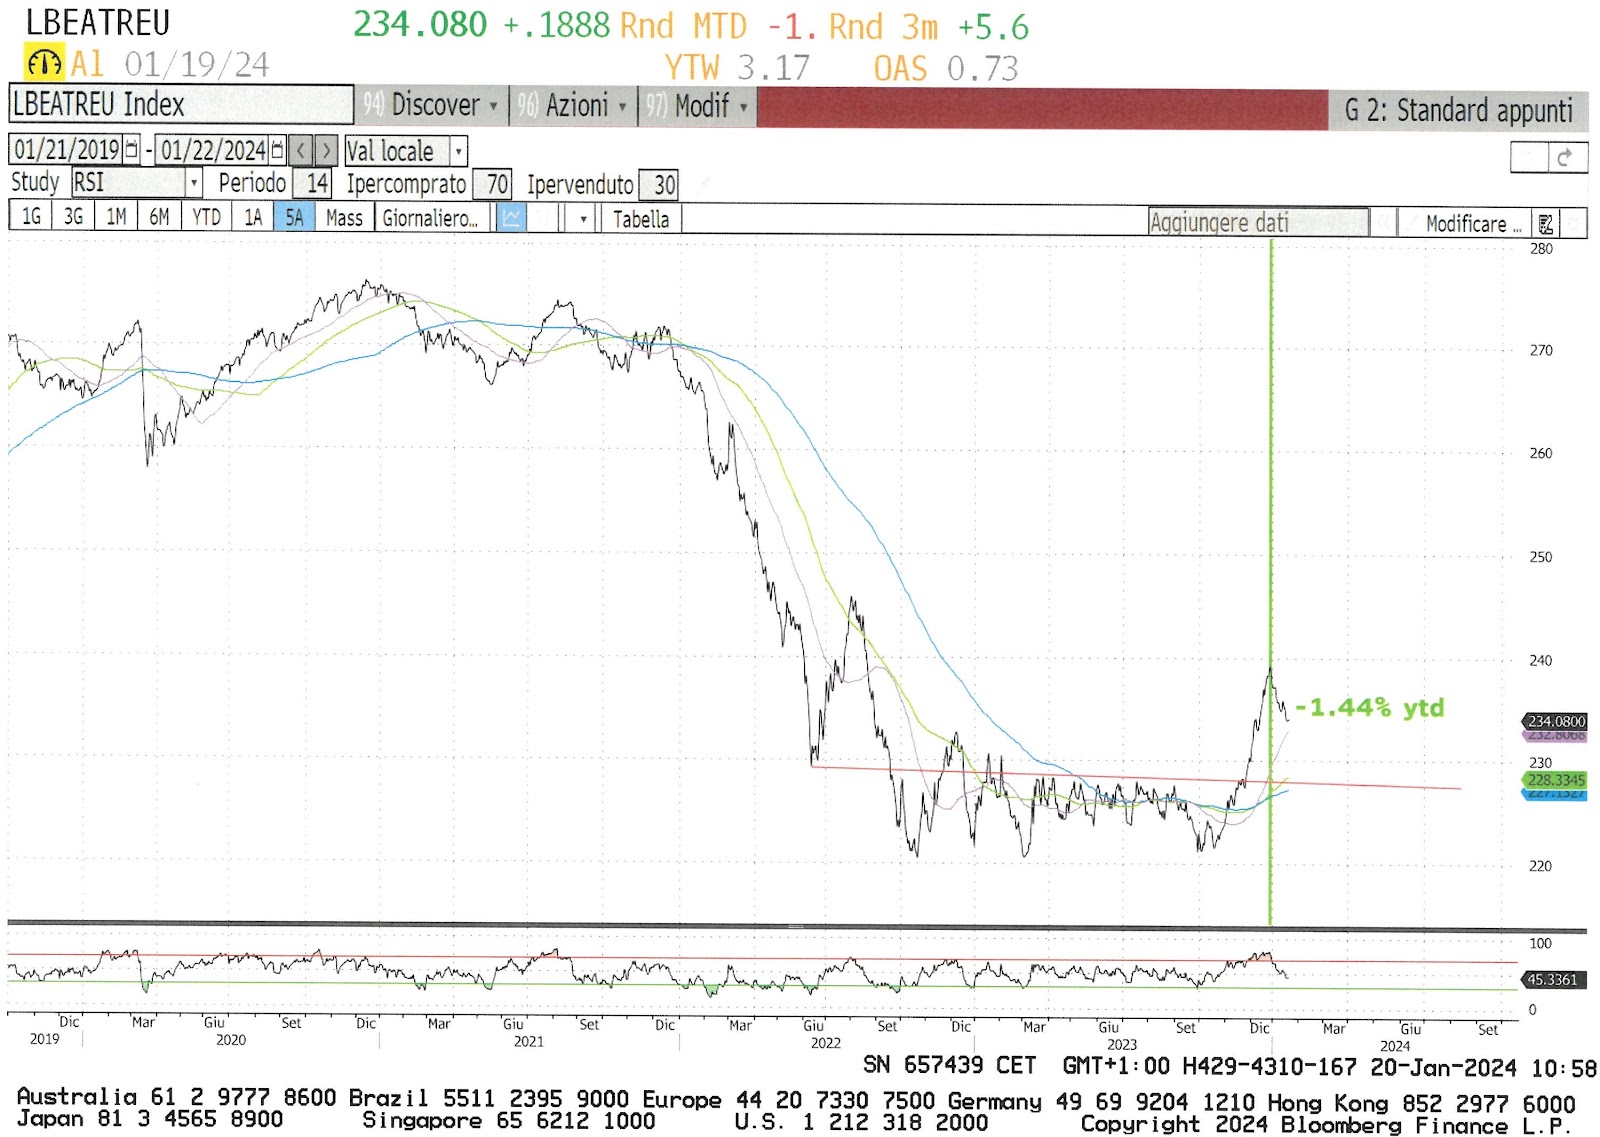
Task: Click the faded gear icon at toolbar end
Action: [x=1574, y=223]
